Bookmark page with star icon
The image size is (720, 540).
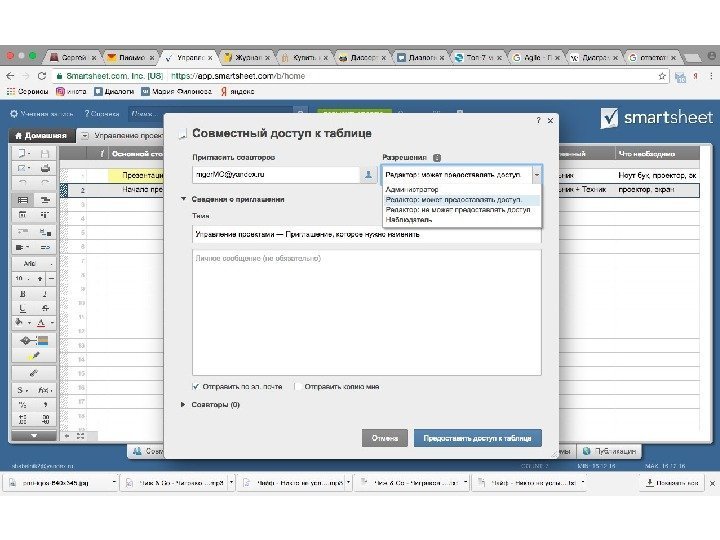(x=662, y=76)
